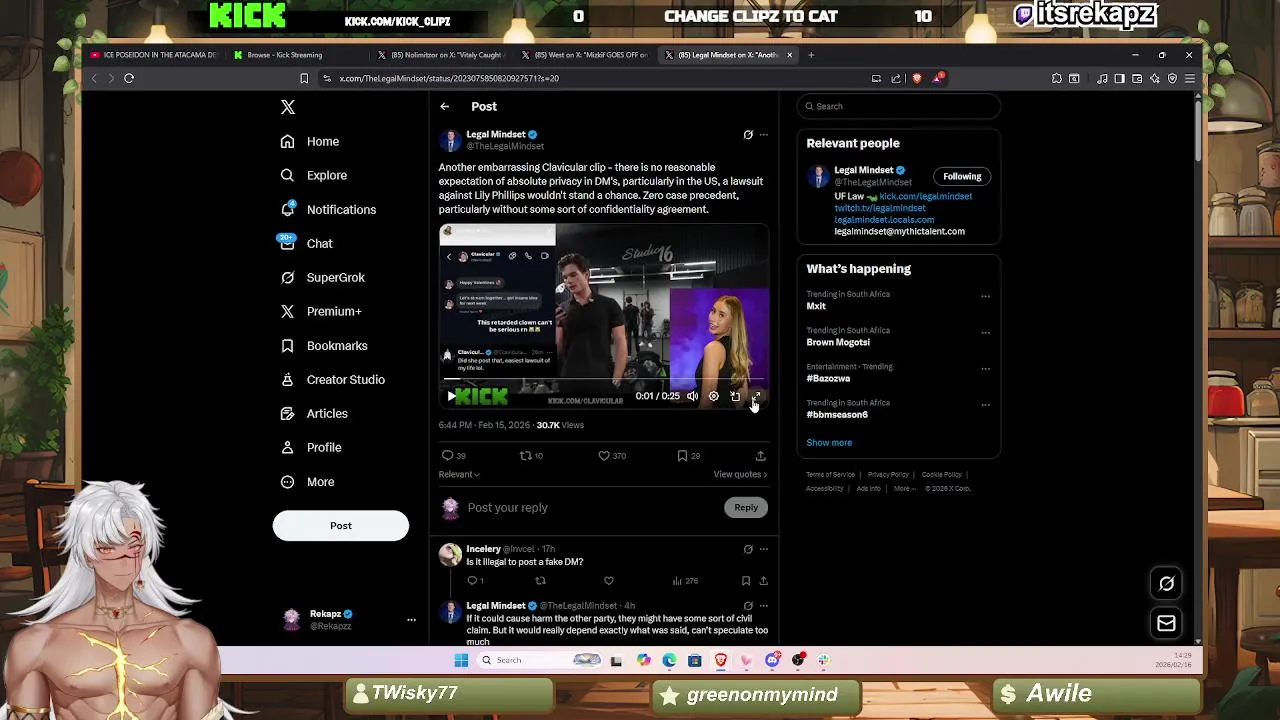The image size is (1280, 720).
Task: Click the white Post button
Action: coord(341,526)
